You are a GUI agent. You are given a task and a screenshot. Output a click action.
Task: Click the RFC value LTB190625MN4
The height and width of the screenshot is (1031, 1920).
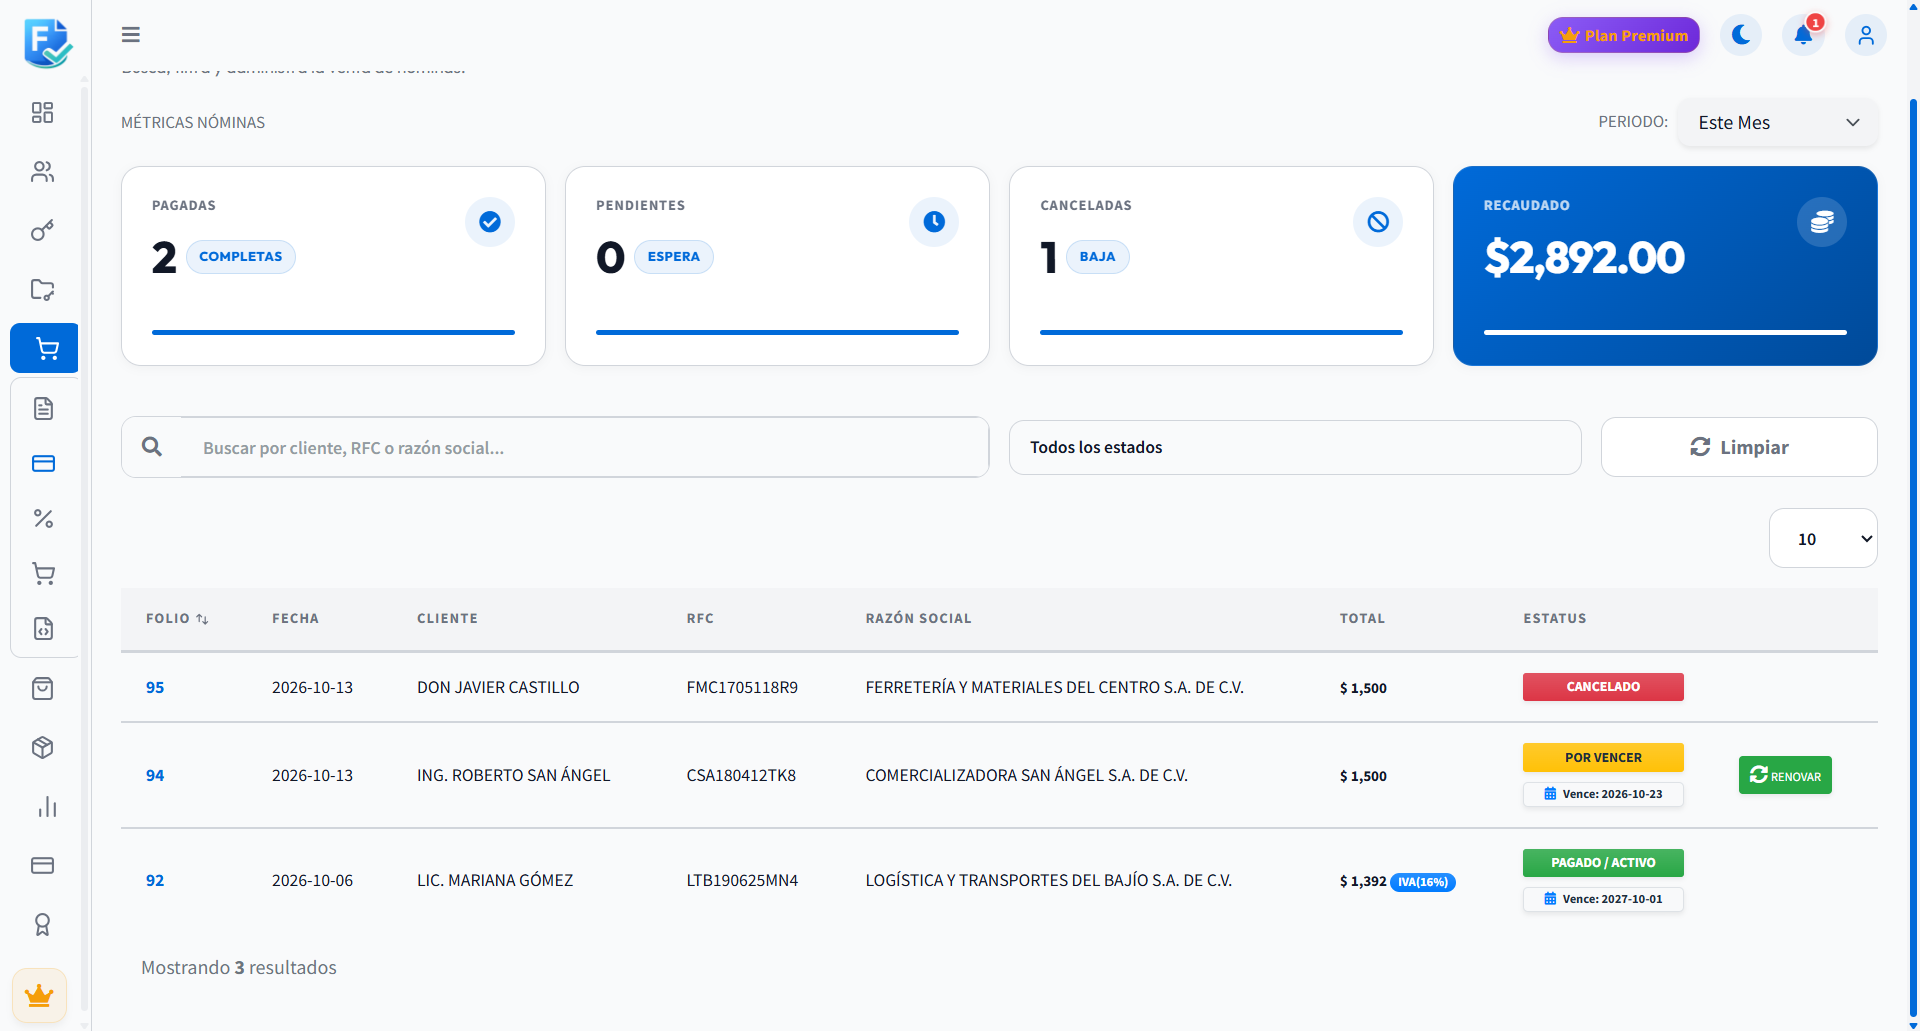(x=742, y=881)
